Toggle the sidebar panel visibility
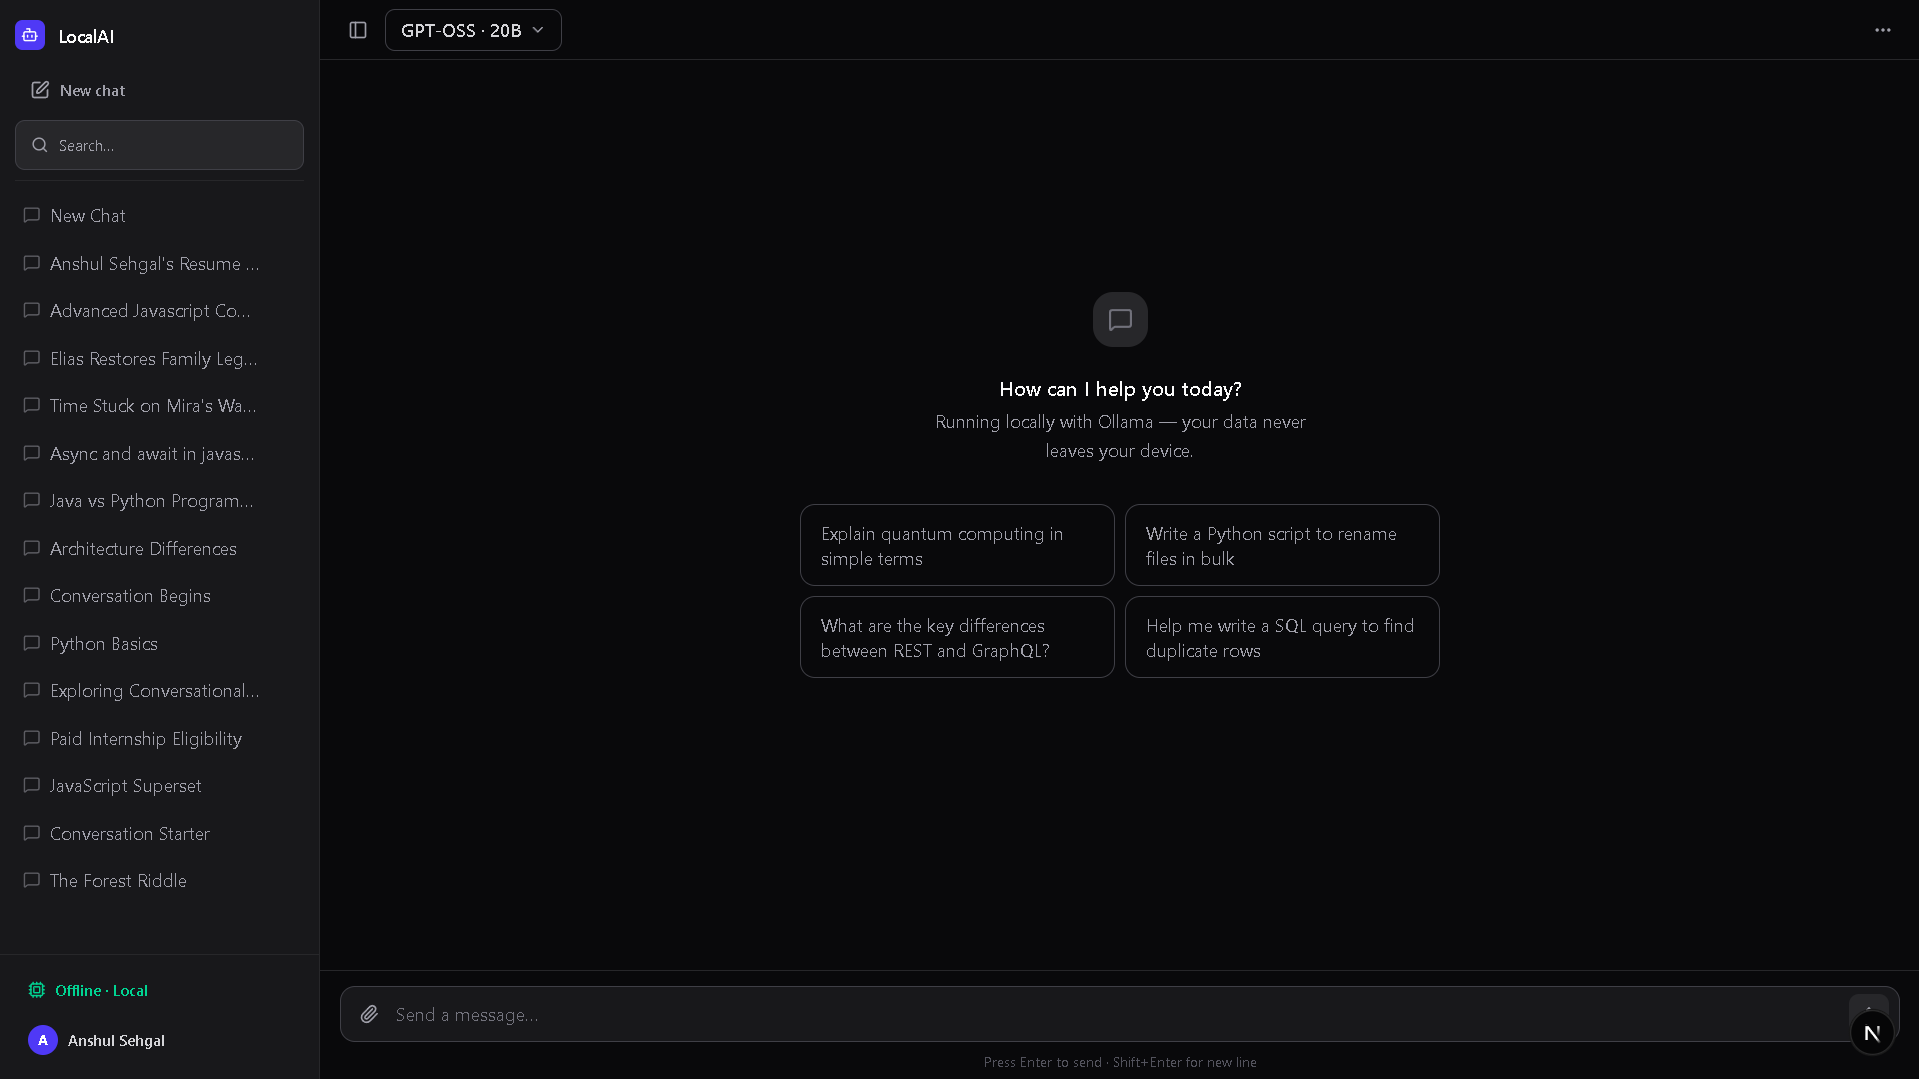The image size is (1919, 1079). tap(358, 30)
